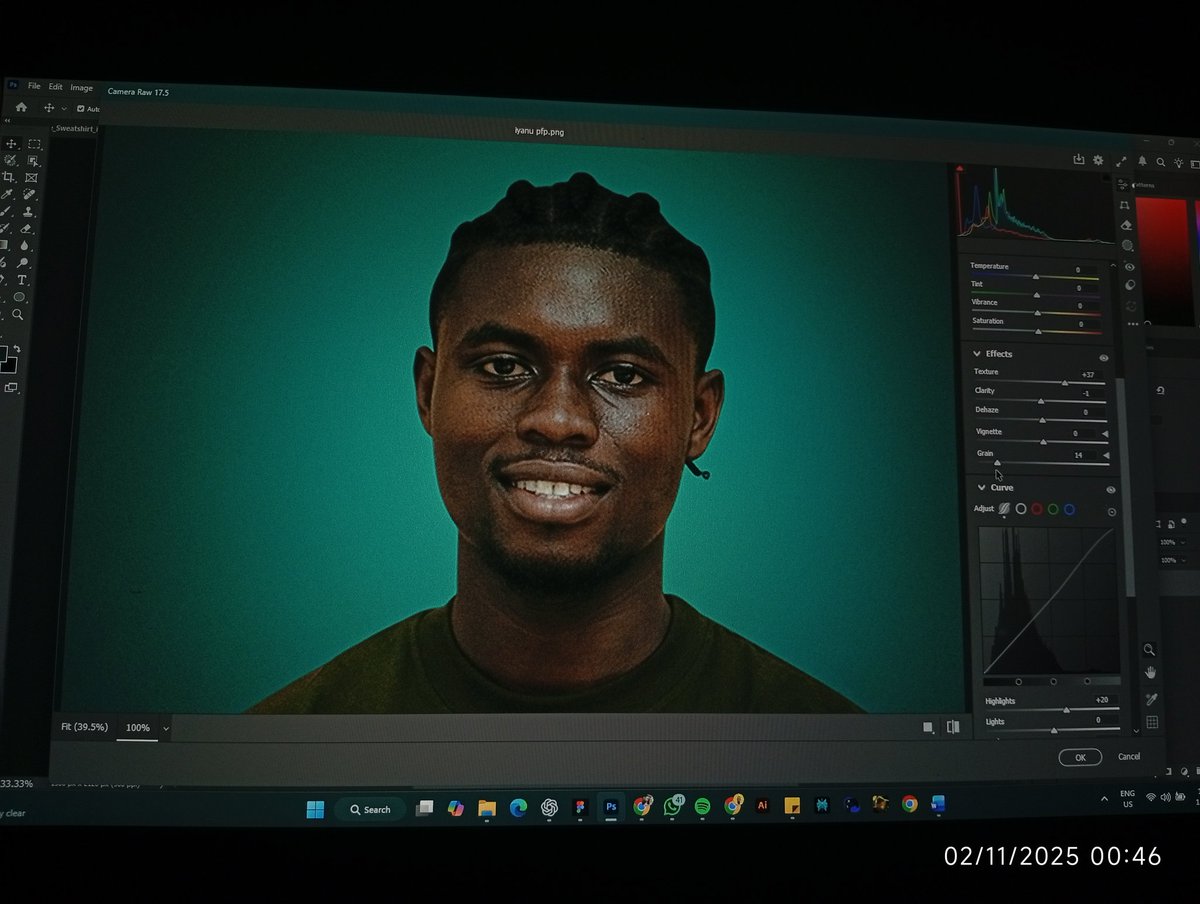This screenshot has height=904, width=1200.
Task: Open the zoom level dropdown arrow
Action: coord(165,729)
